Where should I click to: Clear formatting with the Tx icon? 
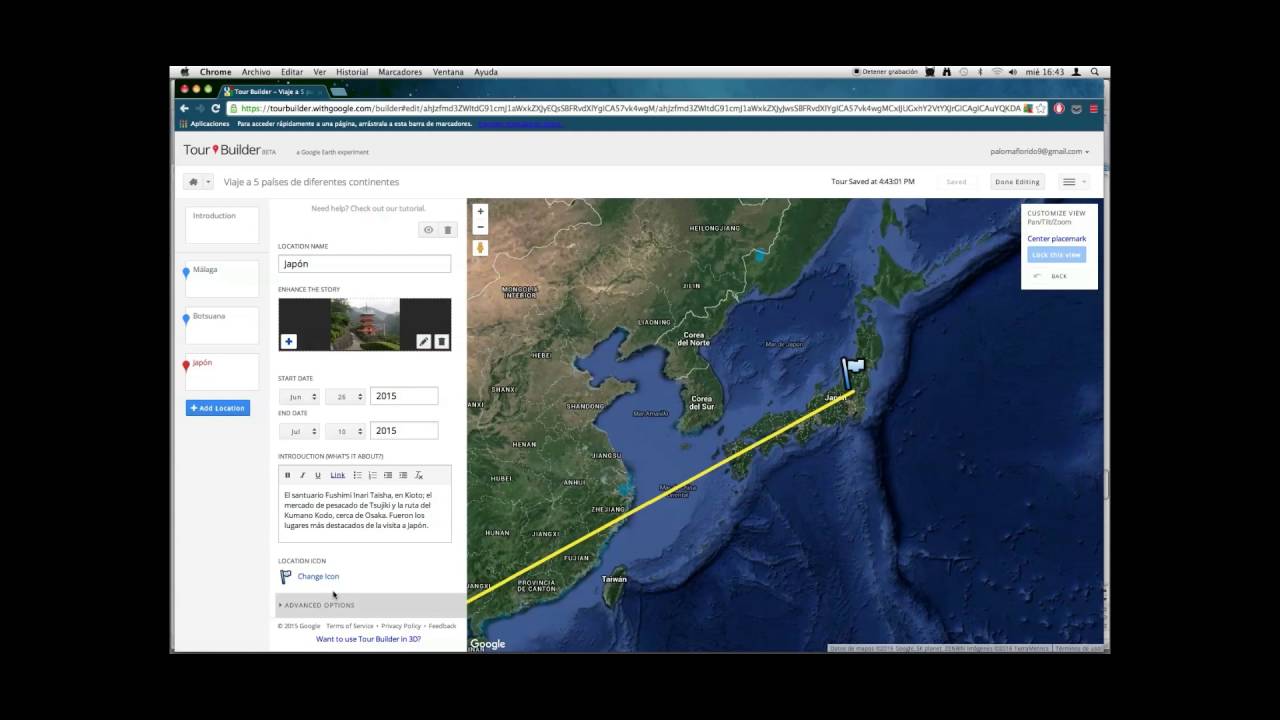(x=419, y=475)
